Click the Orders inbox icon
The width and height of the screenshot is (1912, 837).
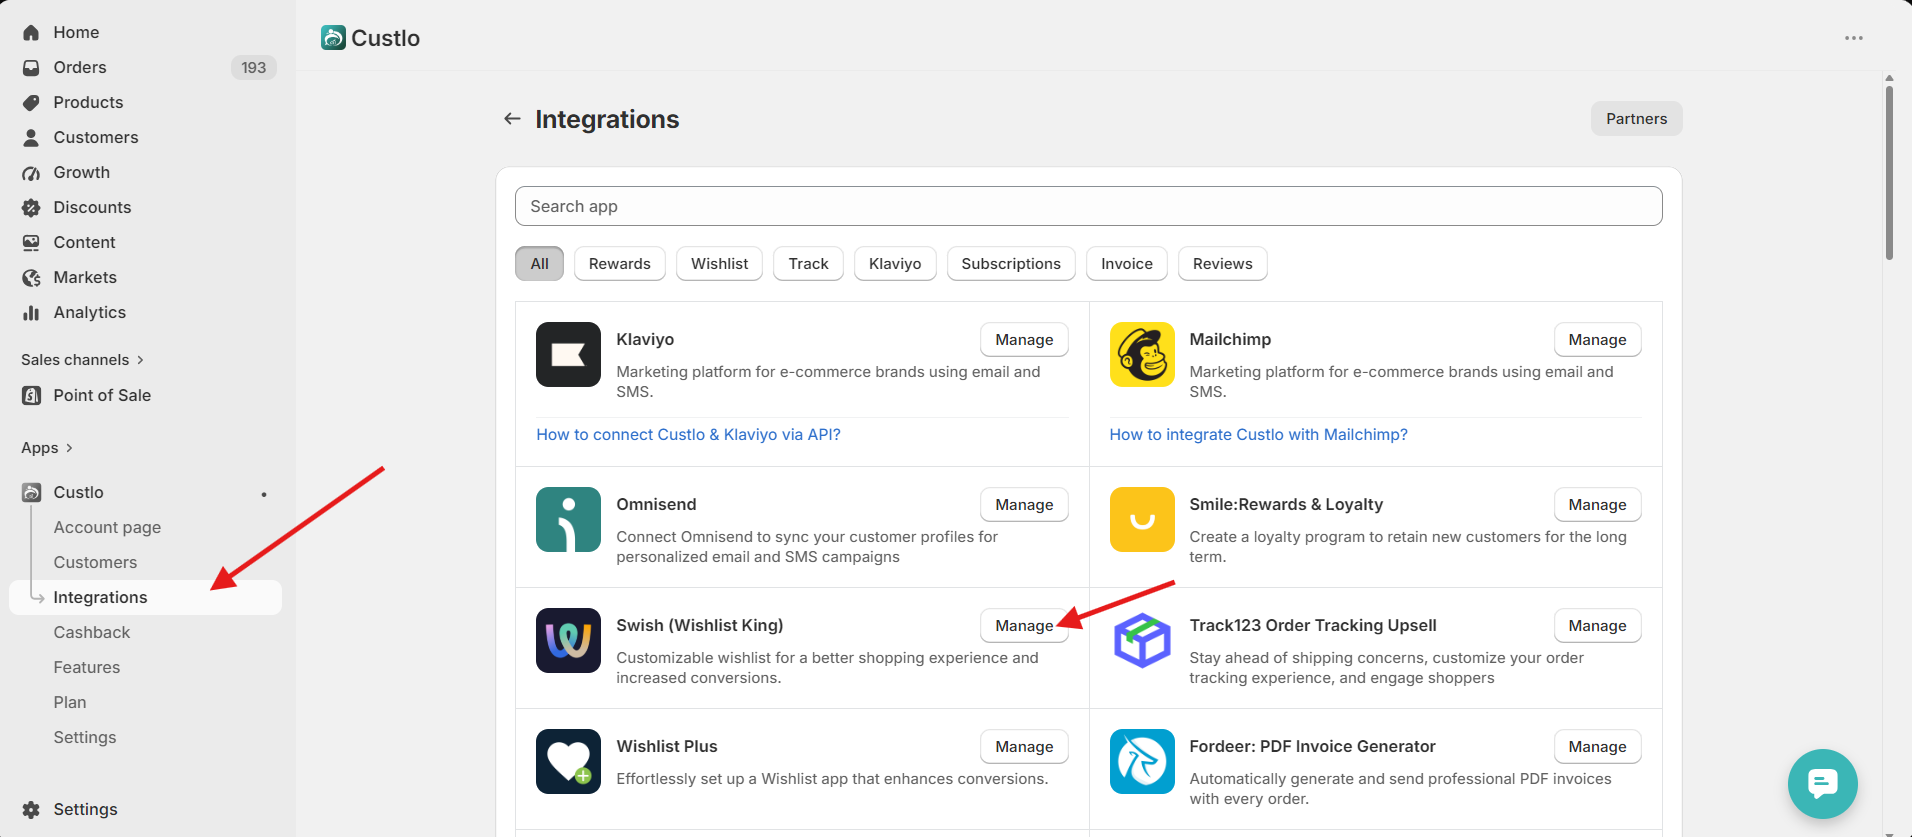(31, 68)
